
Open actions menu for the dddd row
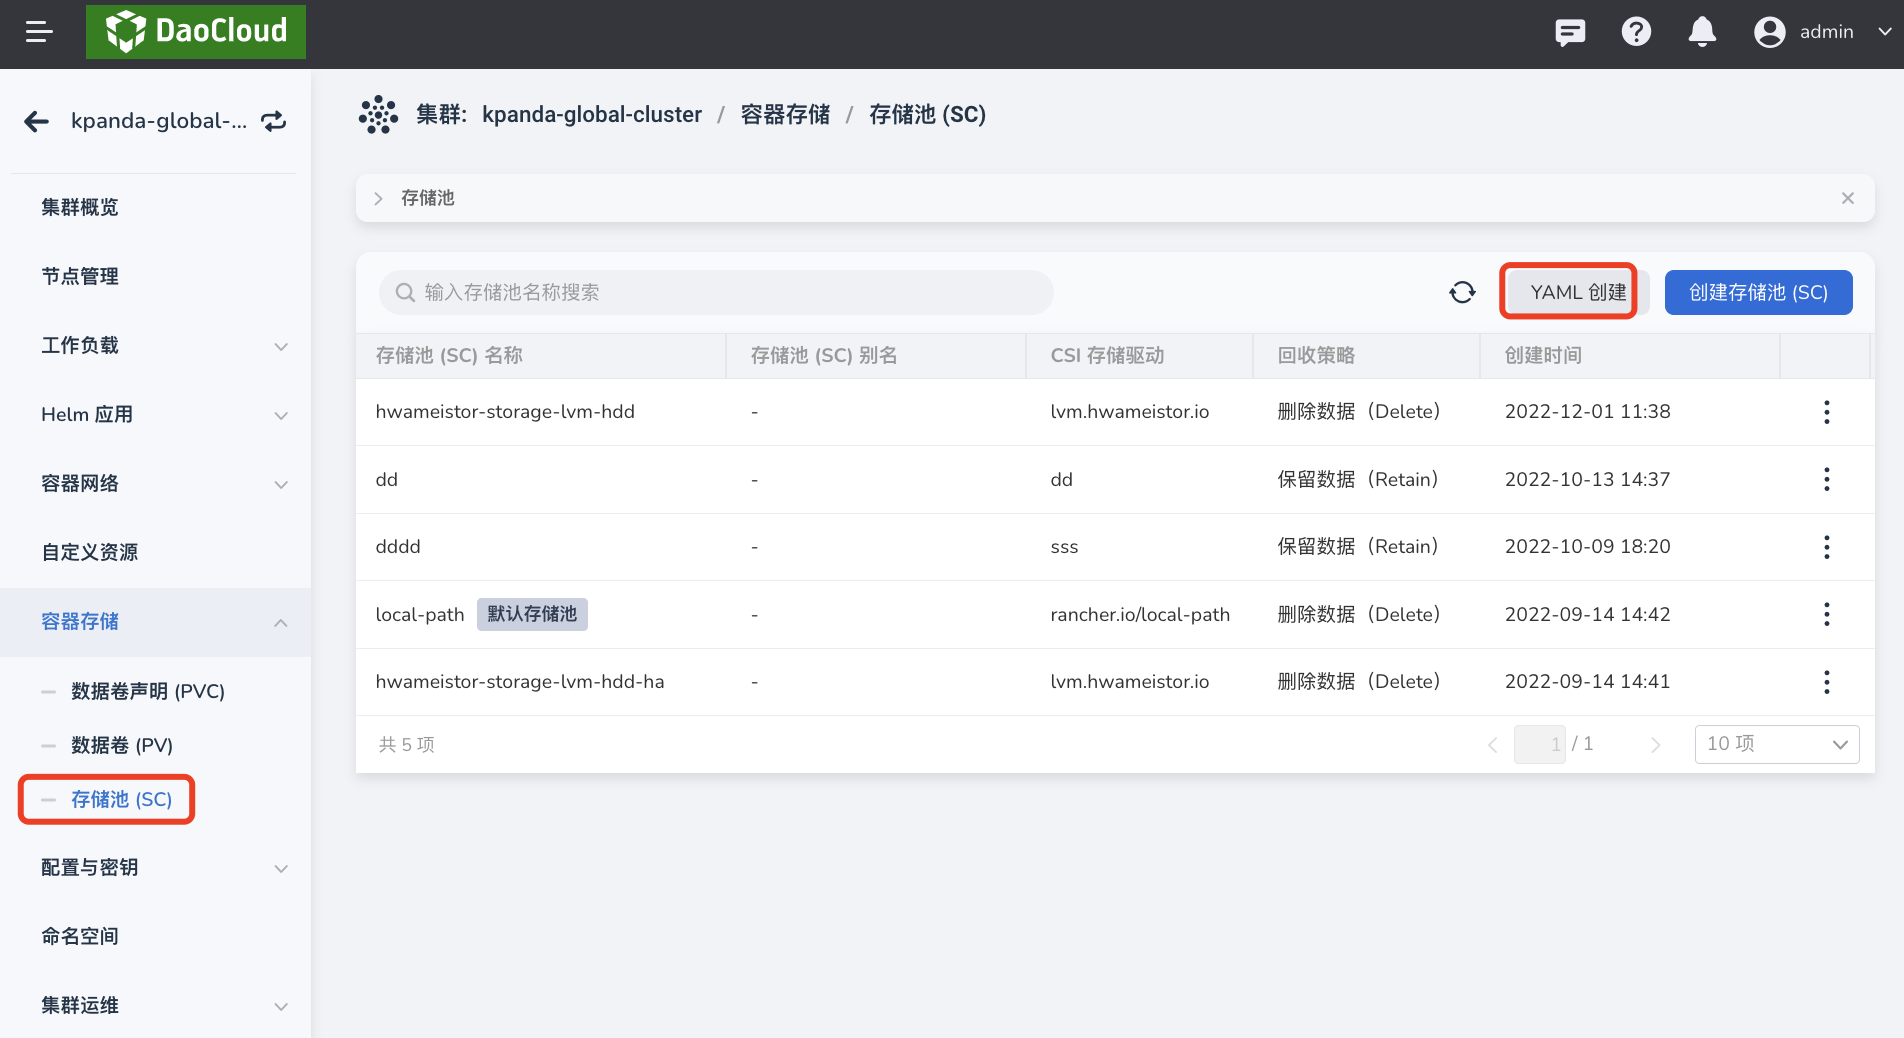[1826, 547]
